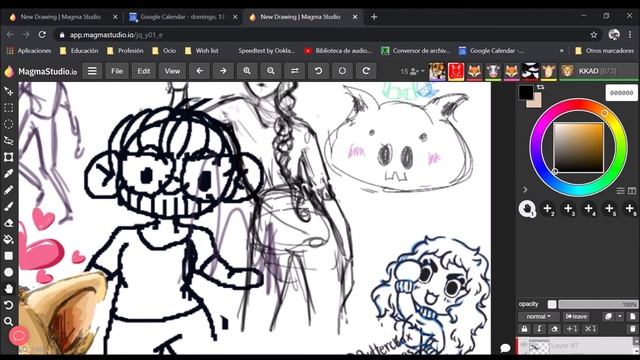Click the red-highlighted user avatar
640x360 pixels.
pos(456,72)
